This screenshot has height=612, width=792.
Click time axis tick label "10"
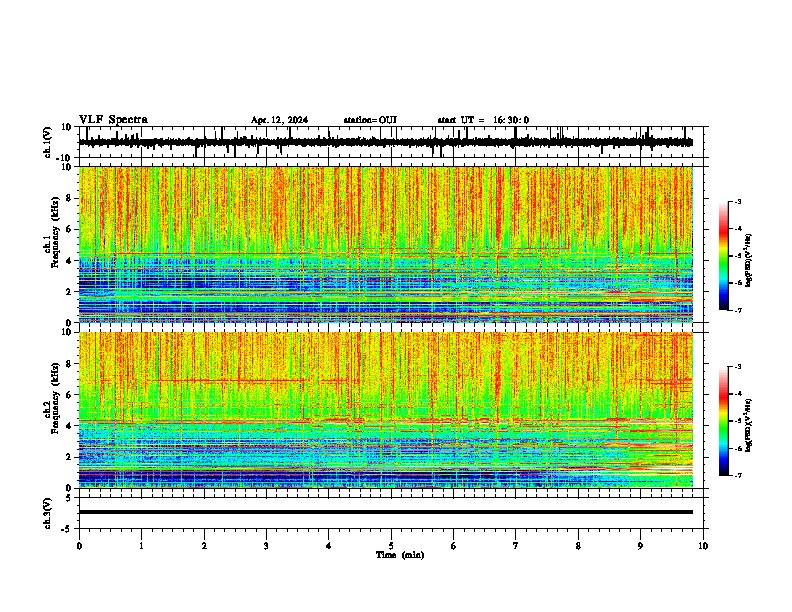(703, 546)
